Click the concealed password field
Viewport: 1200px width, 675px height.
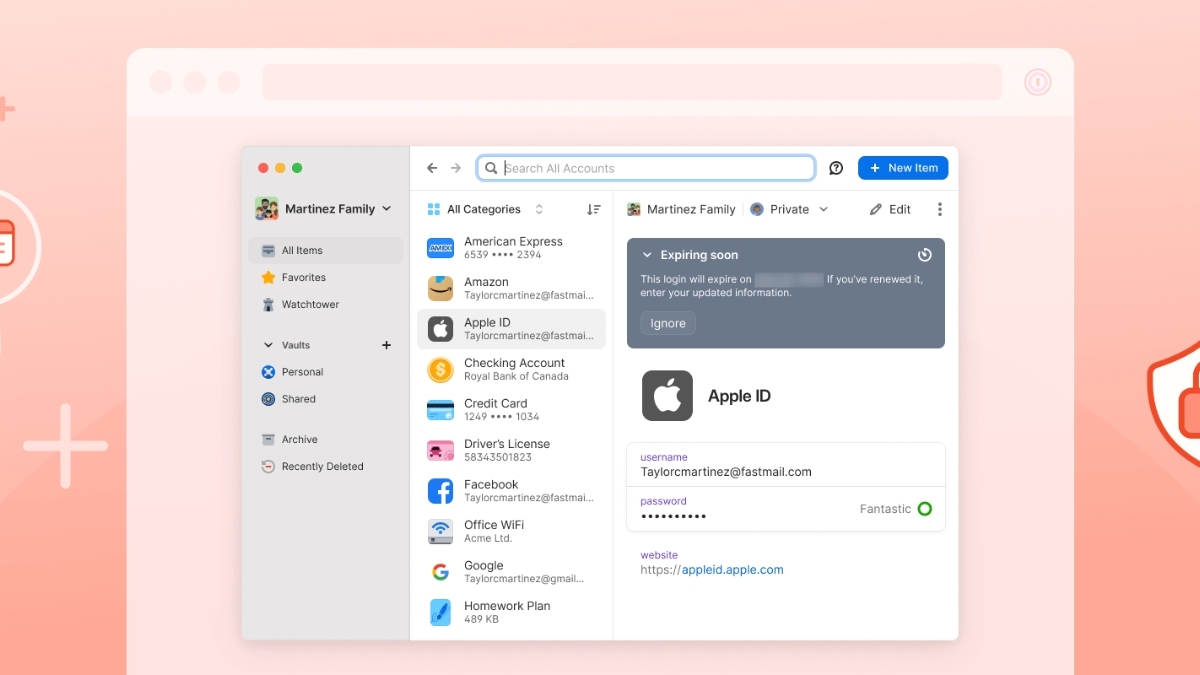pos(673,516)
